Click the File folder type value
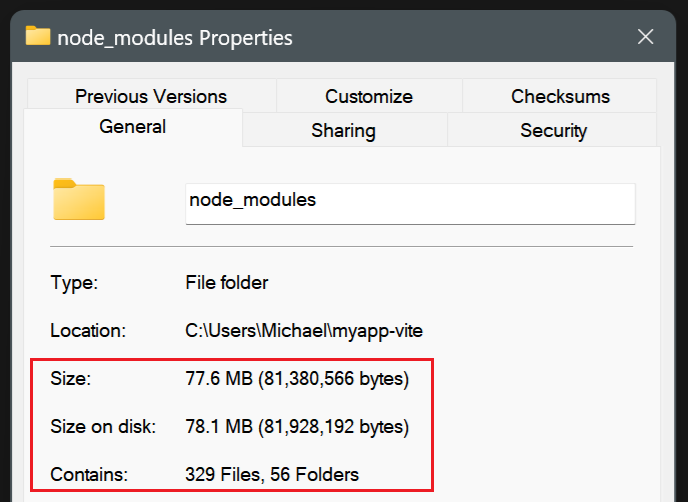 coord(226,283)
